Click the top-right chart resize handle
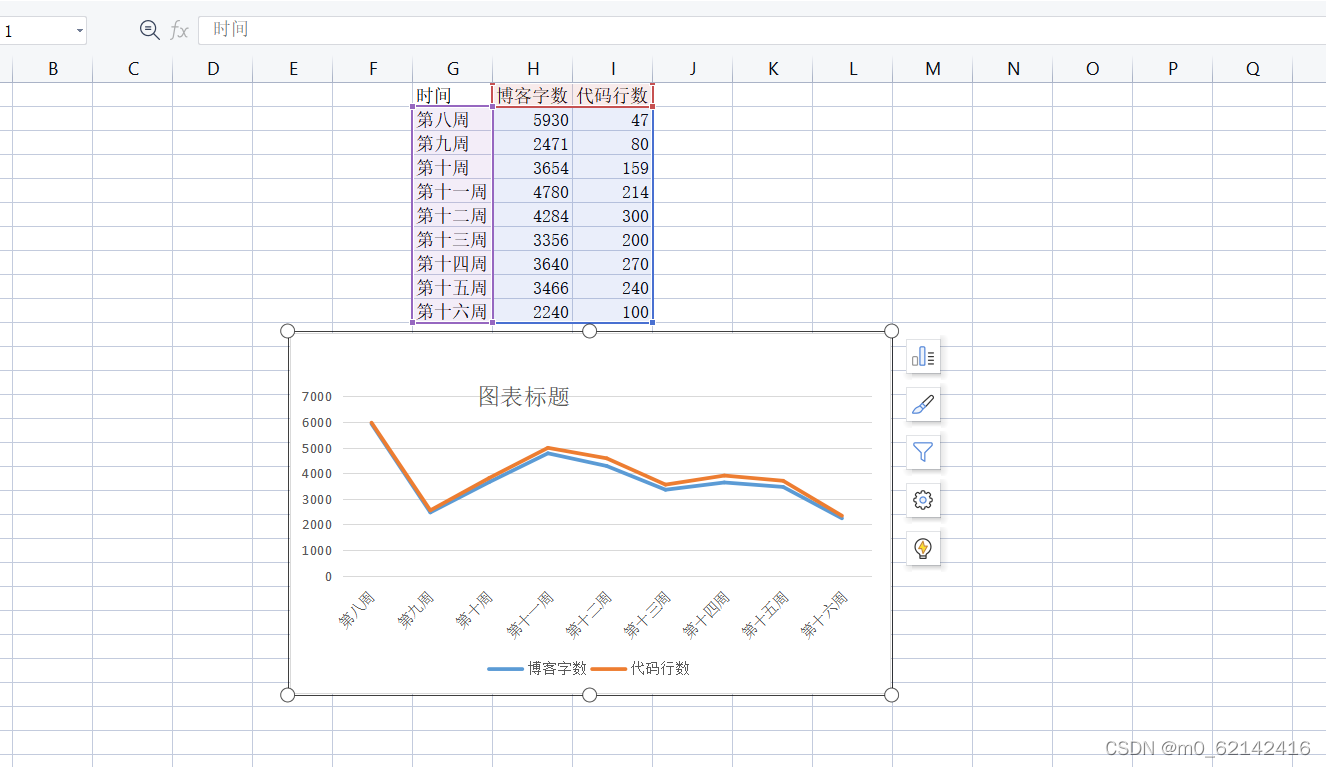 [891, 331]
